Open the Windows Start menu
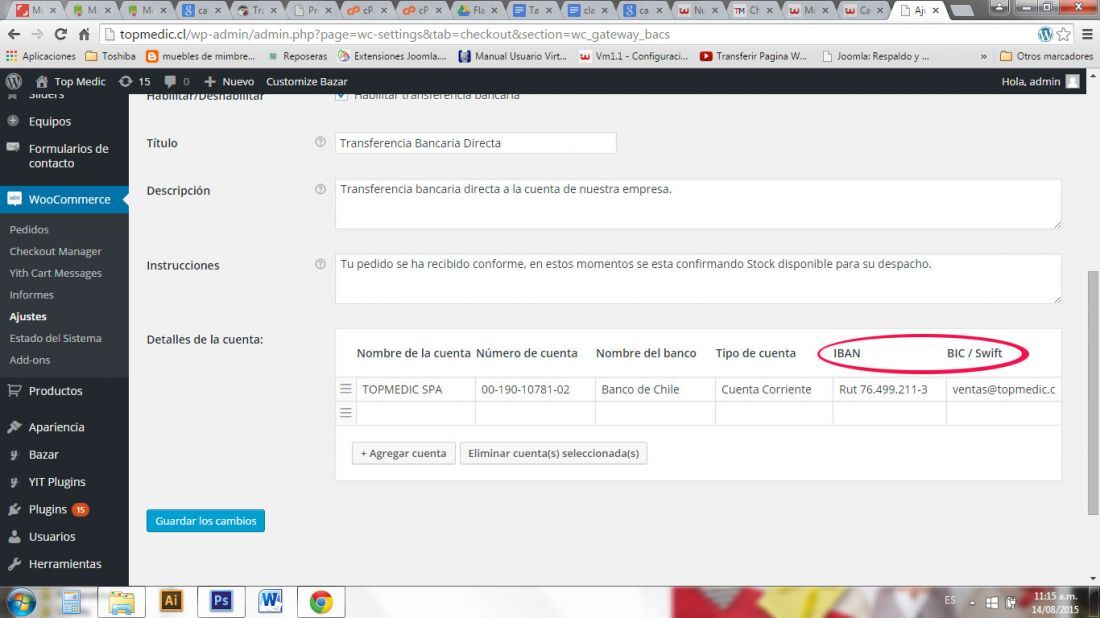 click(x=21, y=602)
